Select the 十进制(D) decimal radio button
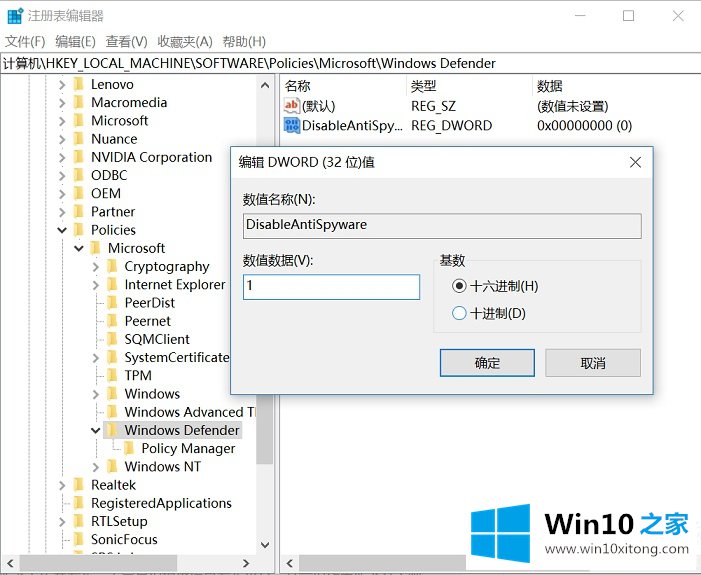 [459, 313]
